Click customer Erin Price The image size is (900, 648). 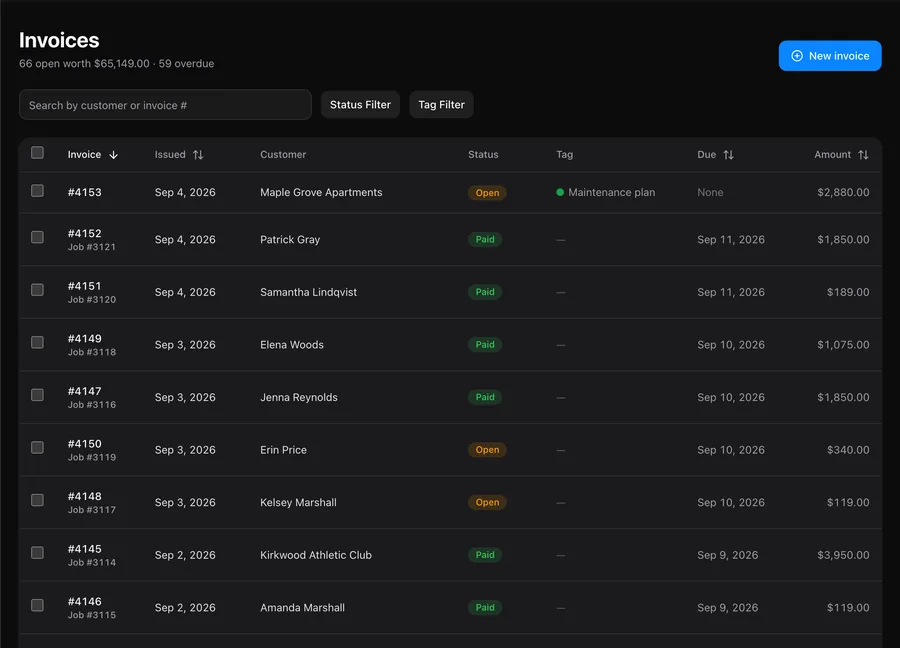283,450
